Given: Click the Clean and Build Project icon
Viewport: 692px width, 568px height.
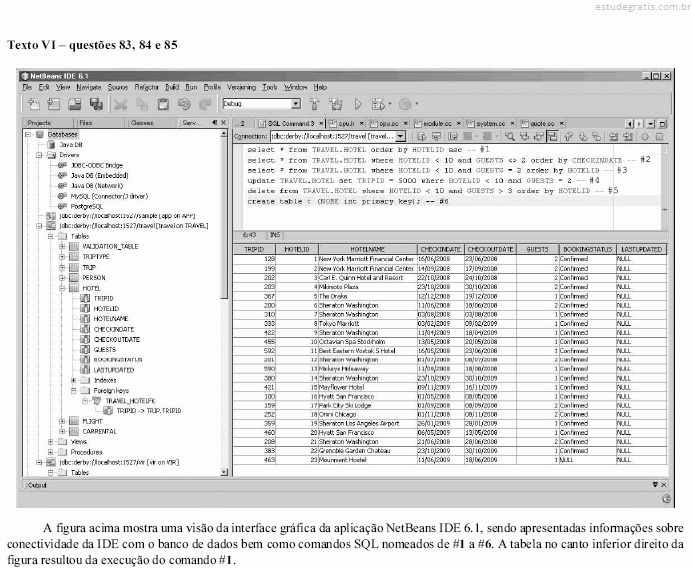Looking at the screenshot, I should [x=336, y=104].
